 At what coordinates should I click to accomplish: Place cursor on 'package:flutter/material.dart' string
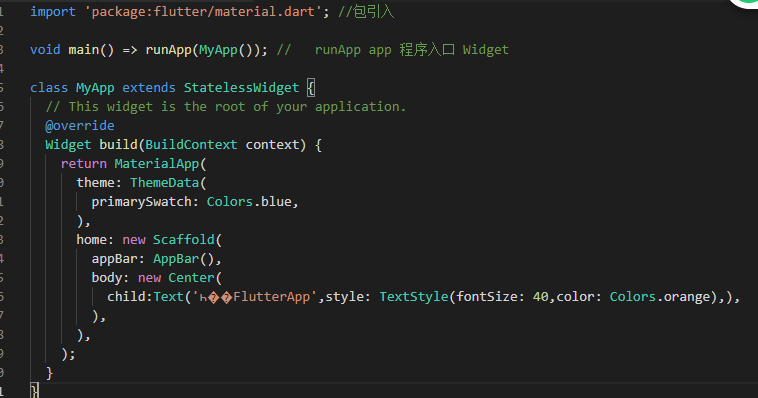click(x=203, y=12)
